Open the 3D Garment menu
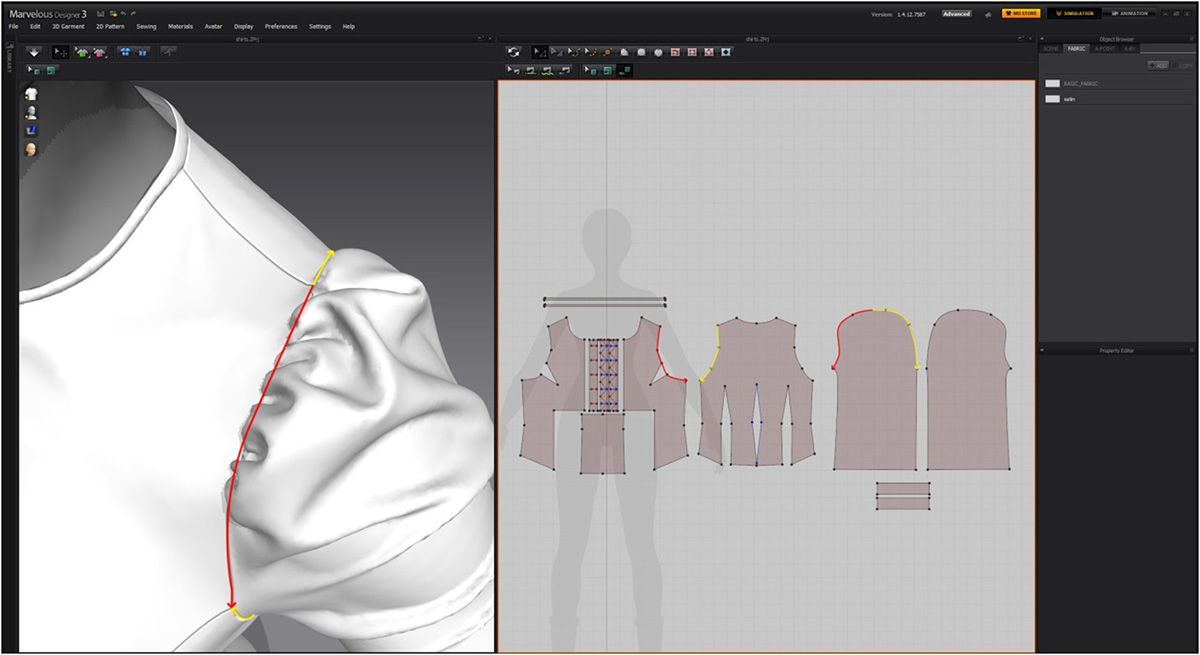The width and height of the screenshot is (1200, 655). 68,27
